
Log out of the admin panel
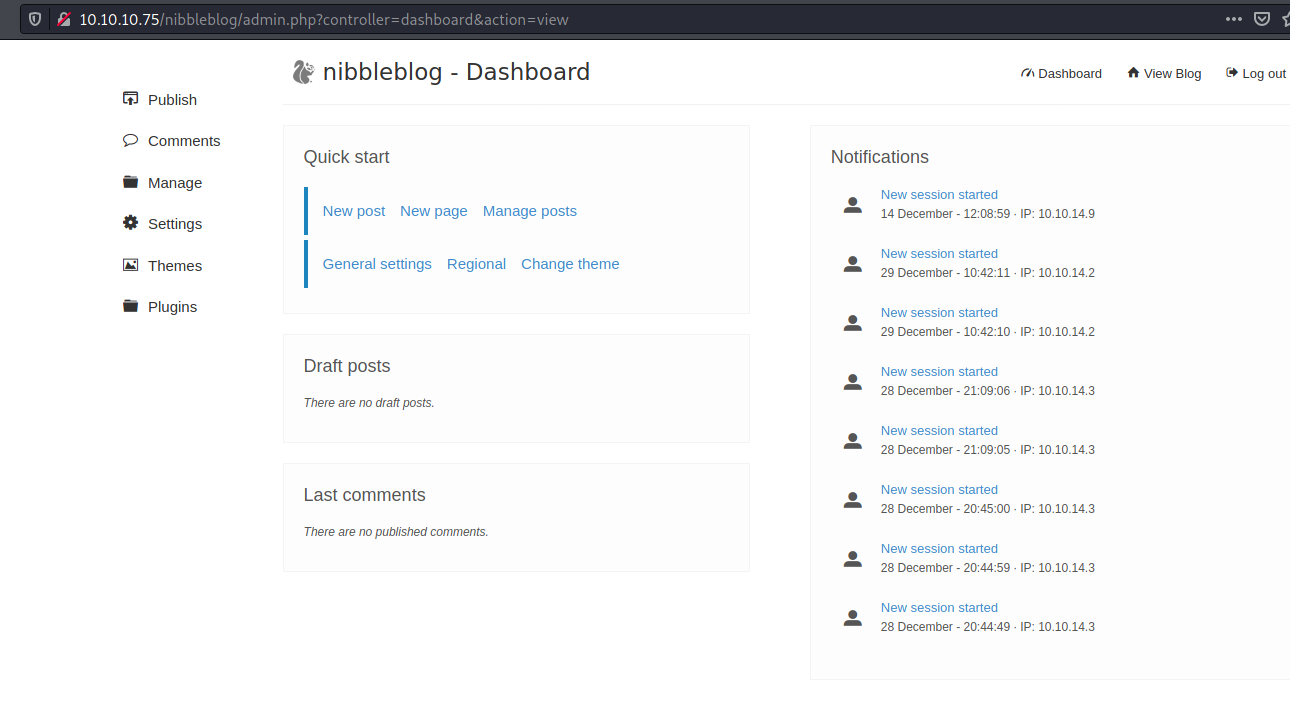tap(1256, 73)
